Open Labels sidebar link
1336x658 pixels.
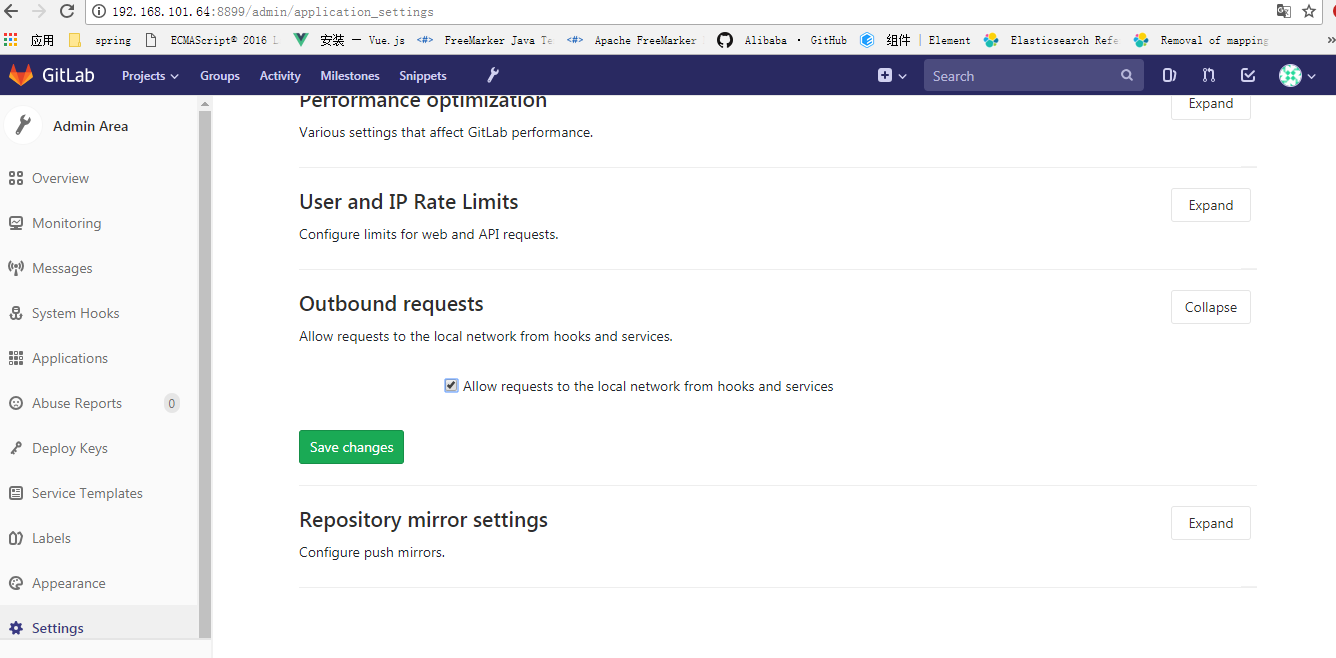coord(51,538)
